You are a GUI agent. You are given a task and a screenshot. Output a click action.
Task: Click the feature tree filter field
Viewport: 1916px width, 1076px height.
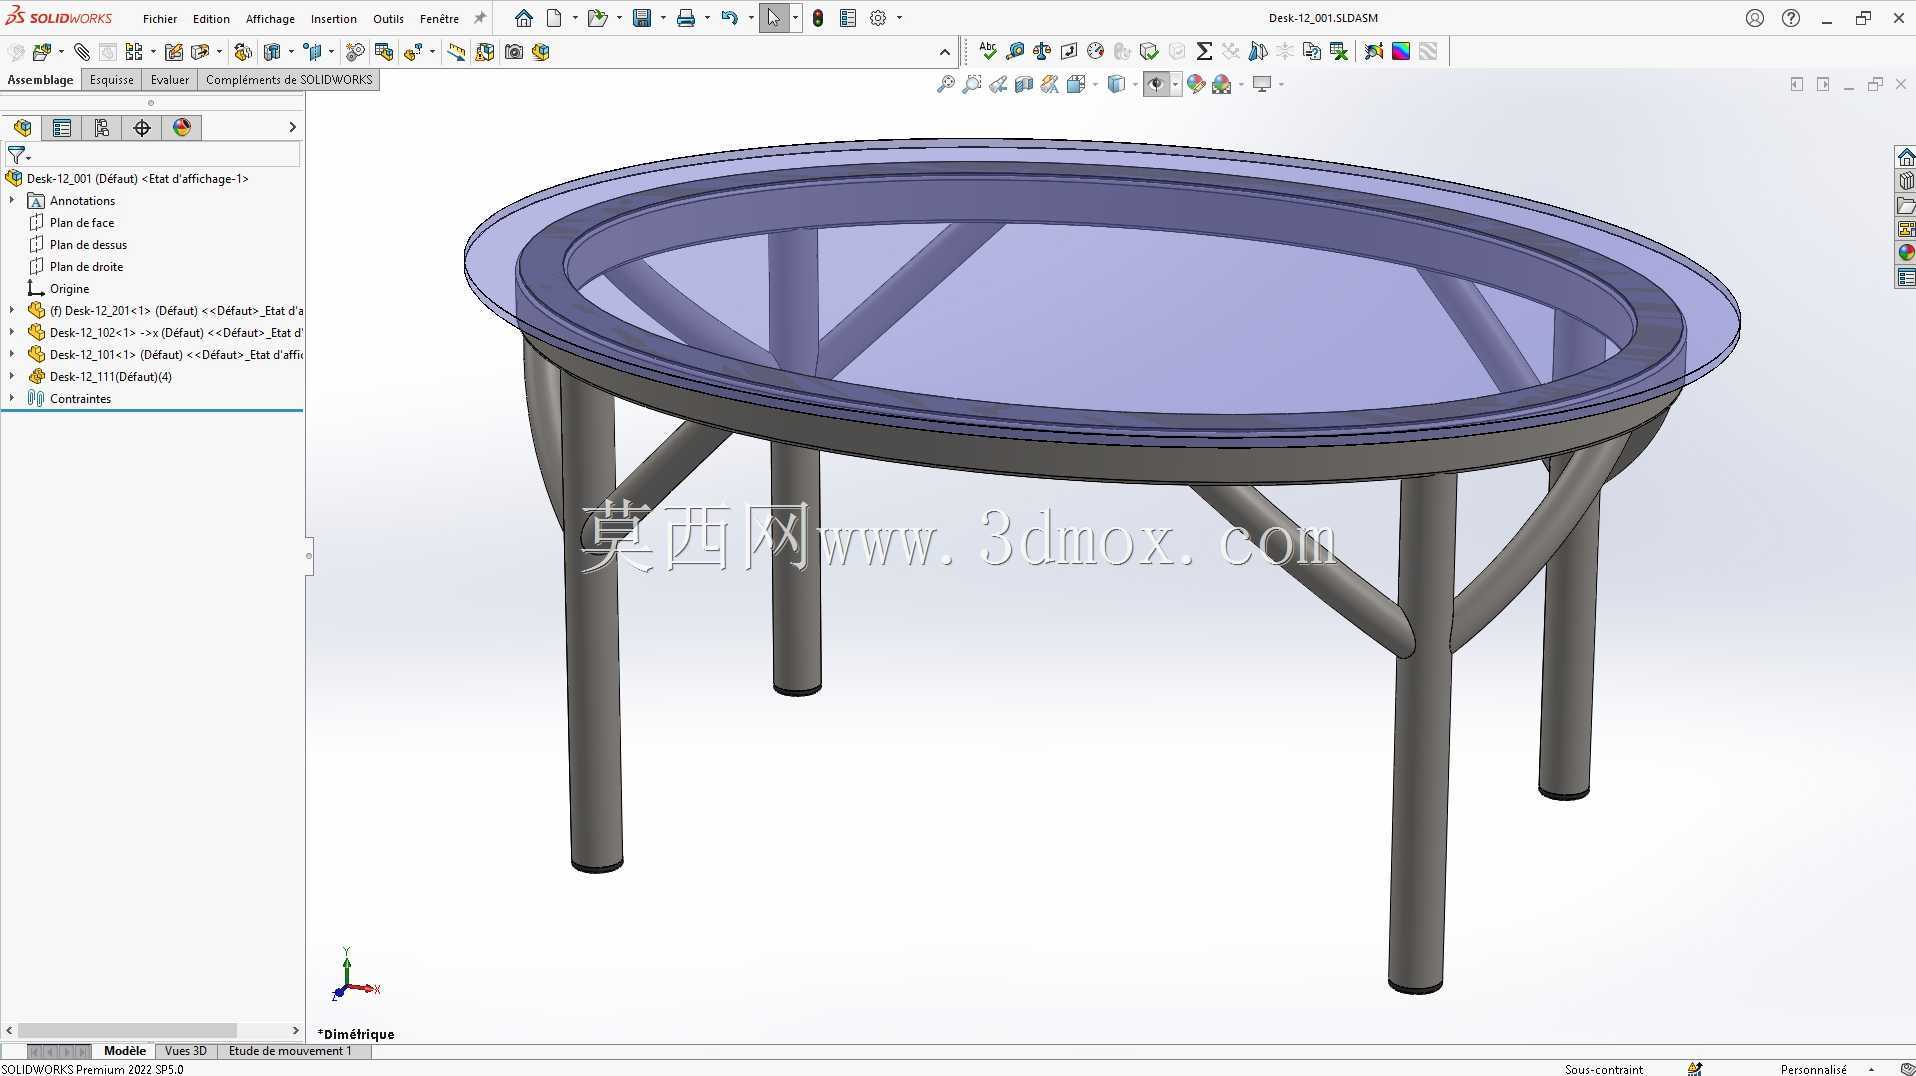click(152, 155)
